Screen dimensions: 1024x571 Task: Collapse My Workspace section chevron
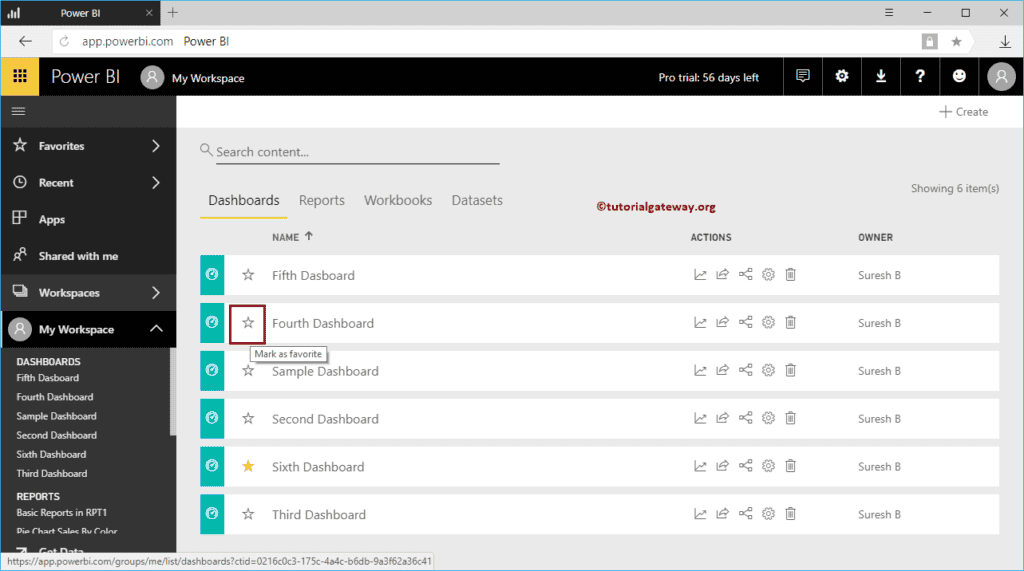tap(156, 329)
